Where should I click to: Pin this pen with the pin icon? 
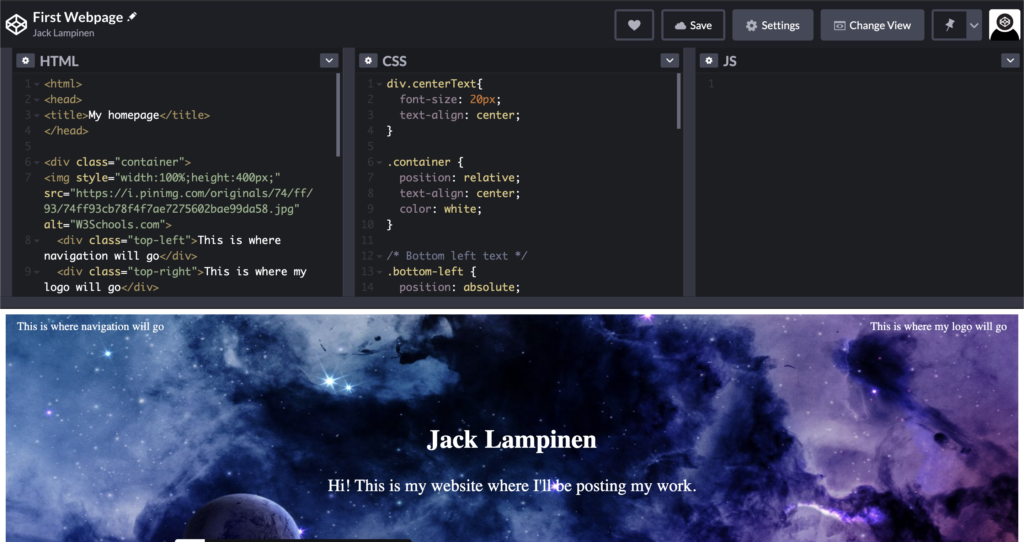[x=949, y=25]
